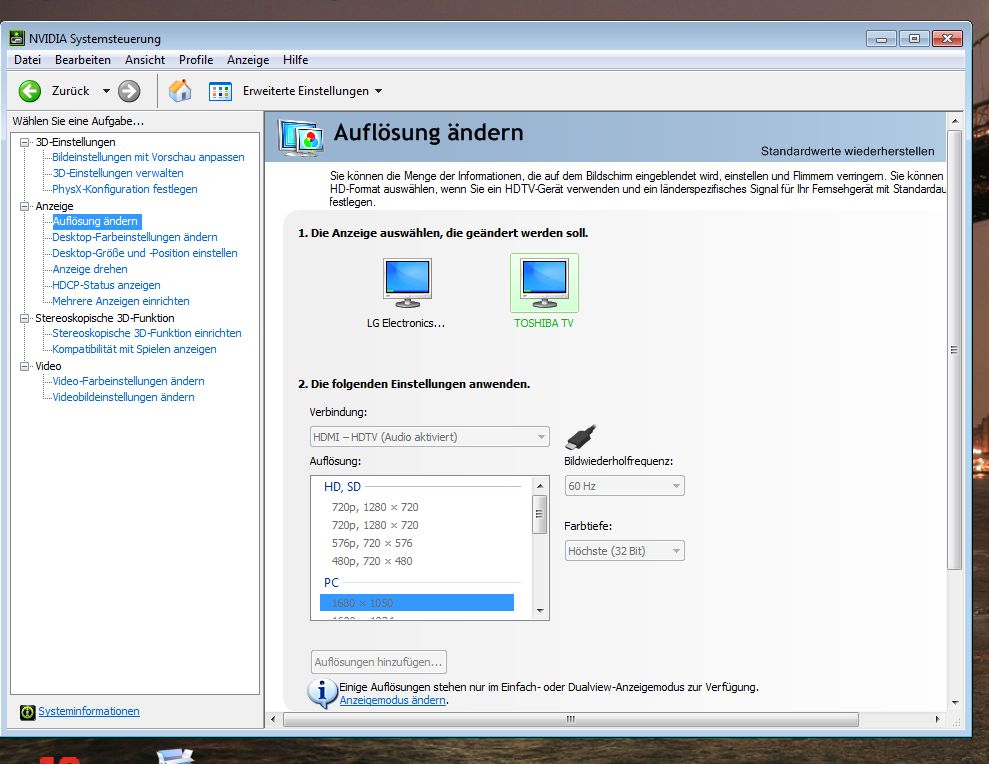Open Bildeinstellungen mit Vorschau anpassen

[148, 157]
